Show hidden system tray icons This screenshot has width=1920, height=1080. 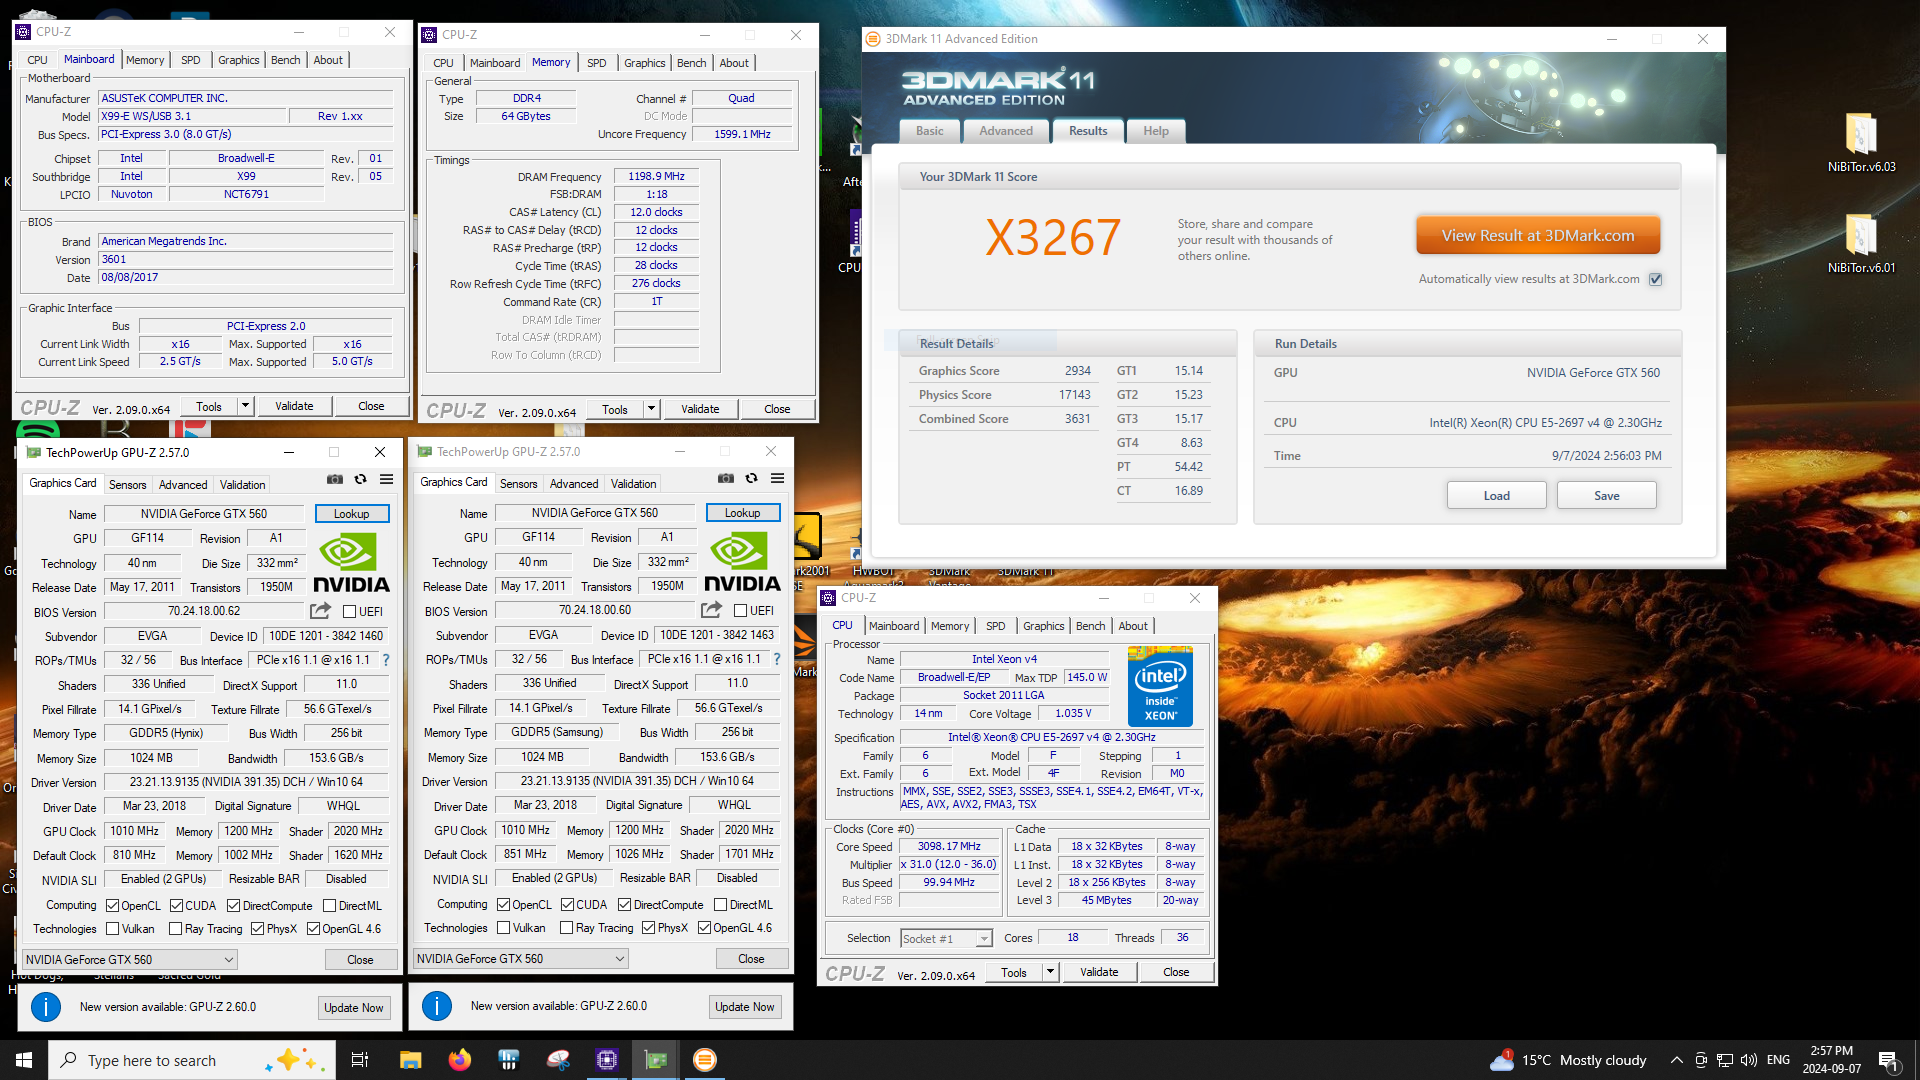(1676, 1060)
